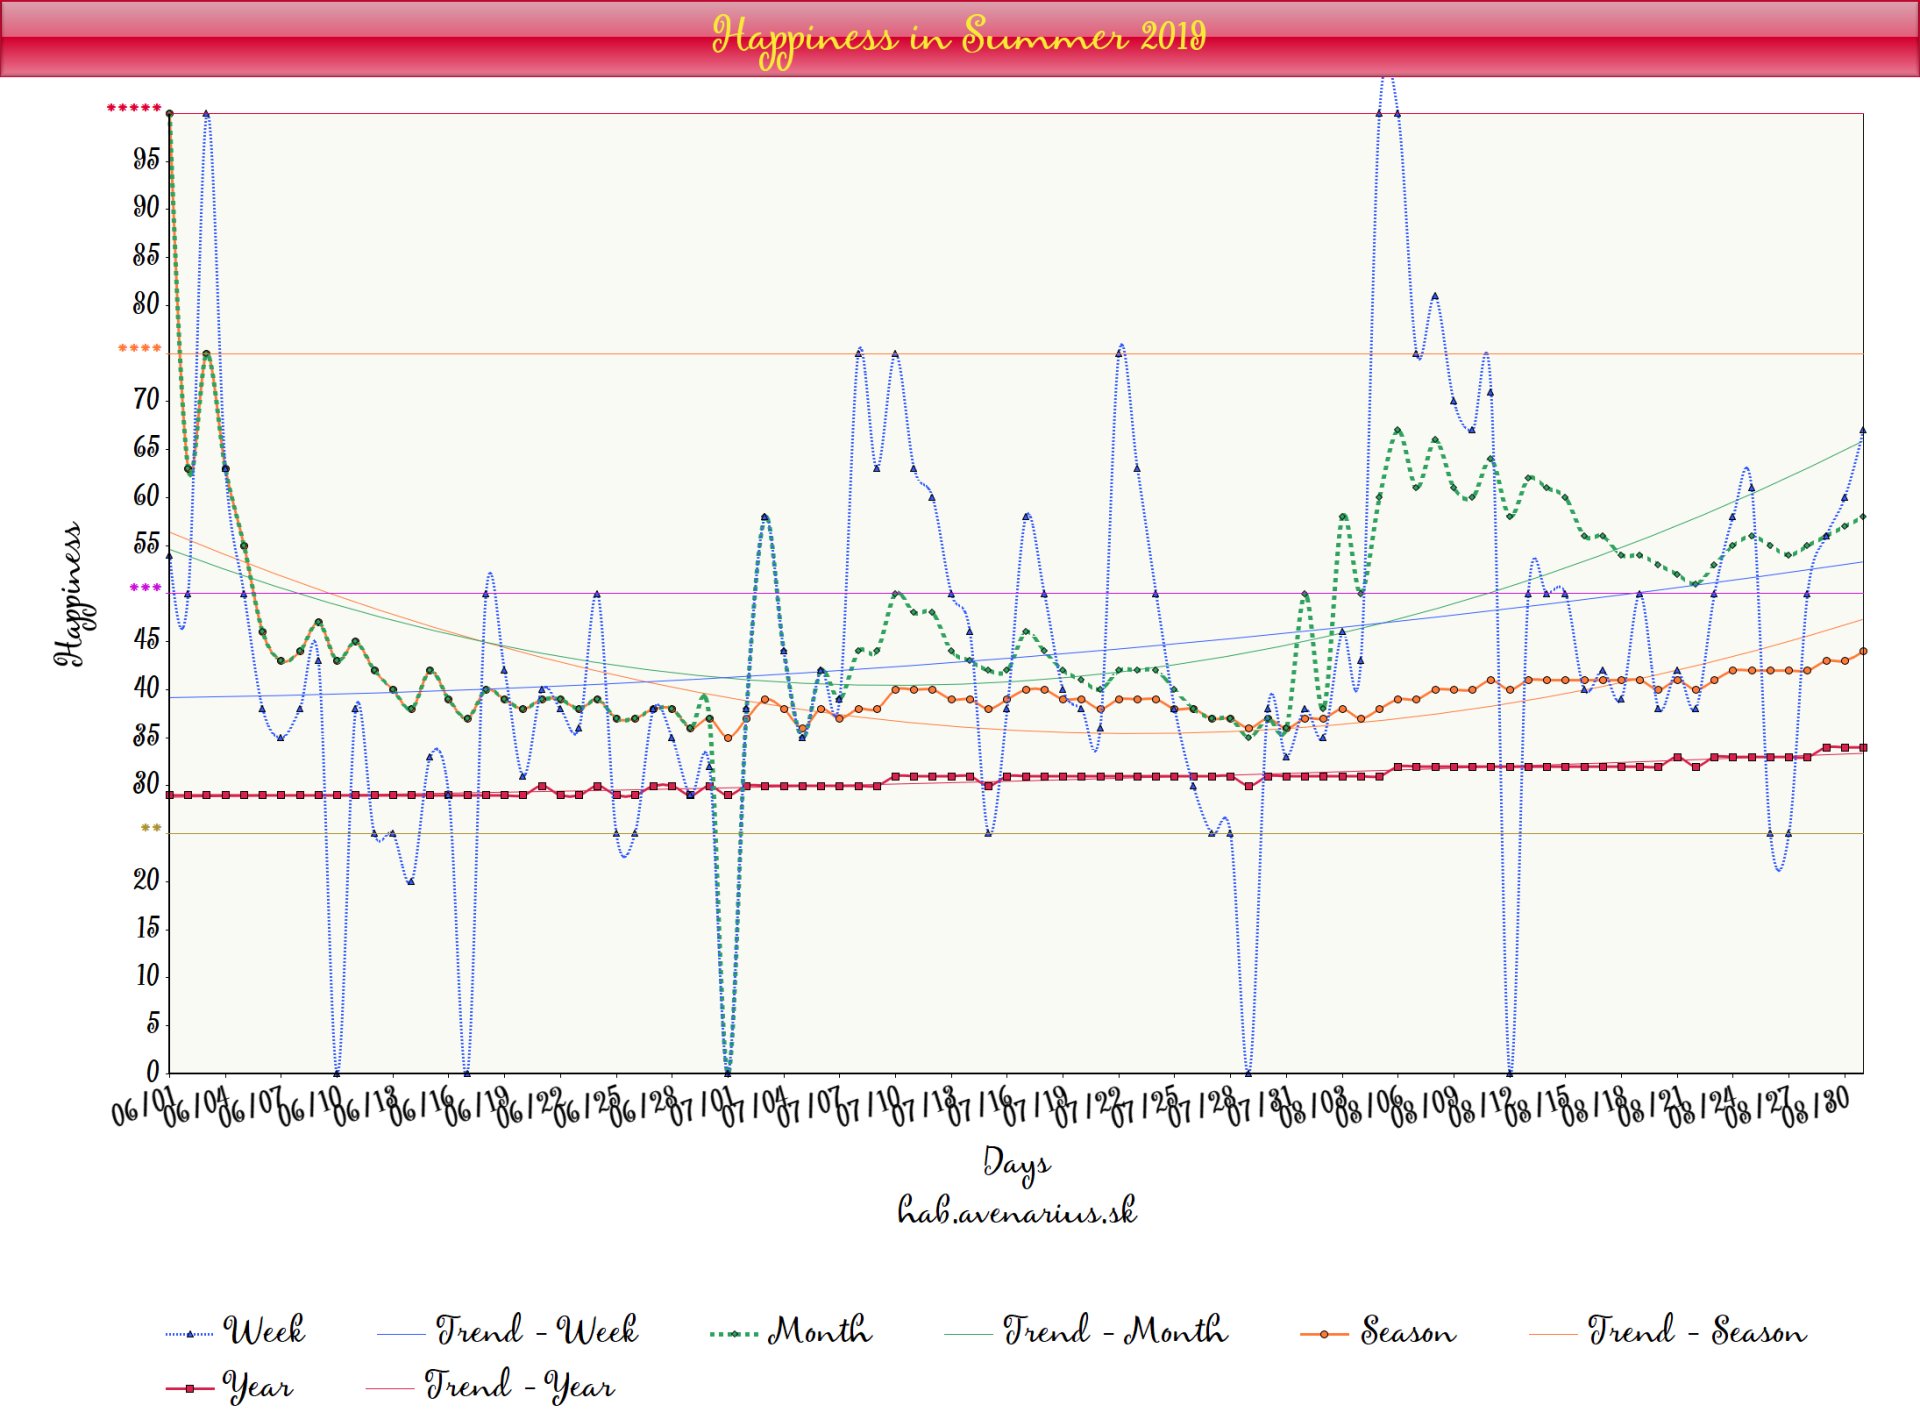Toggle the Trend - Month legend entry
Viewport: 1920px width, 1412px height.
click(1114, 1331)
